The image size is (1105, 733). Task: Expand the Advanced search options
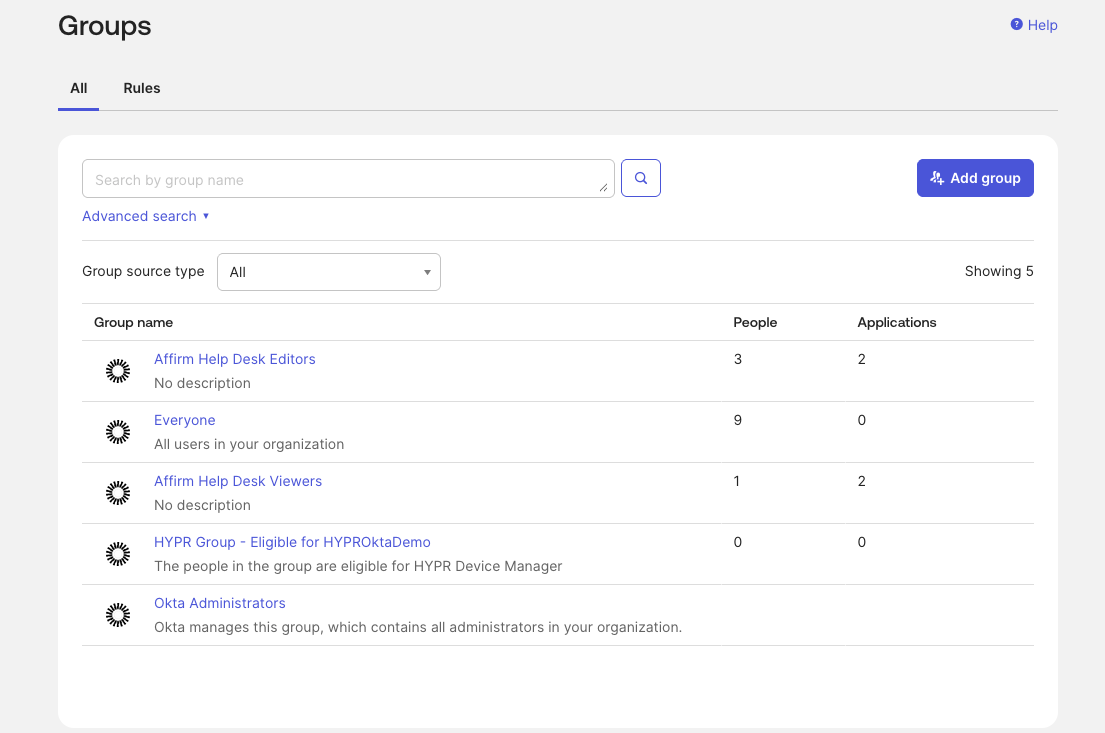click(146, 216)
